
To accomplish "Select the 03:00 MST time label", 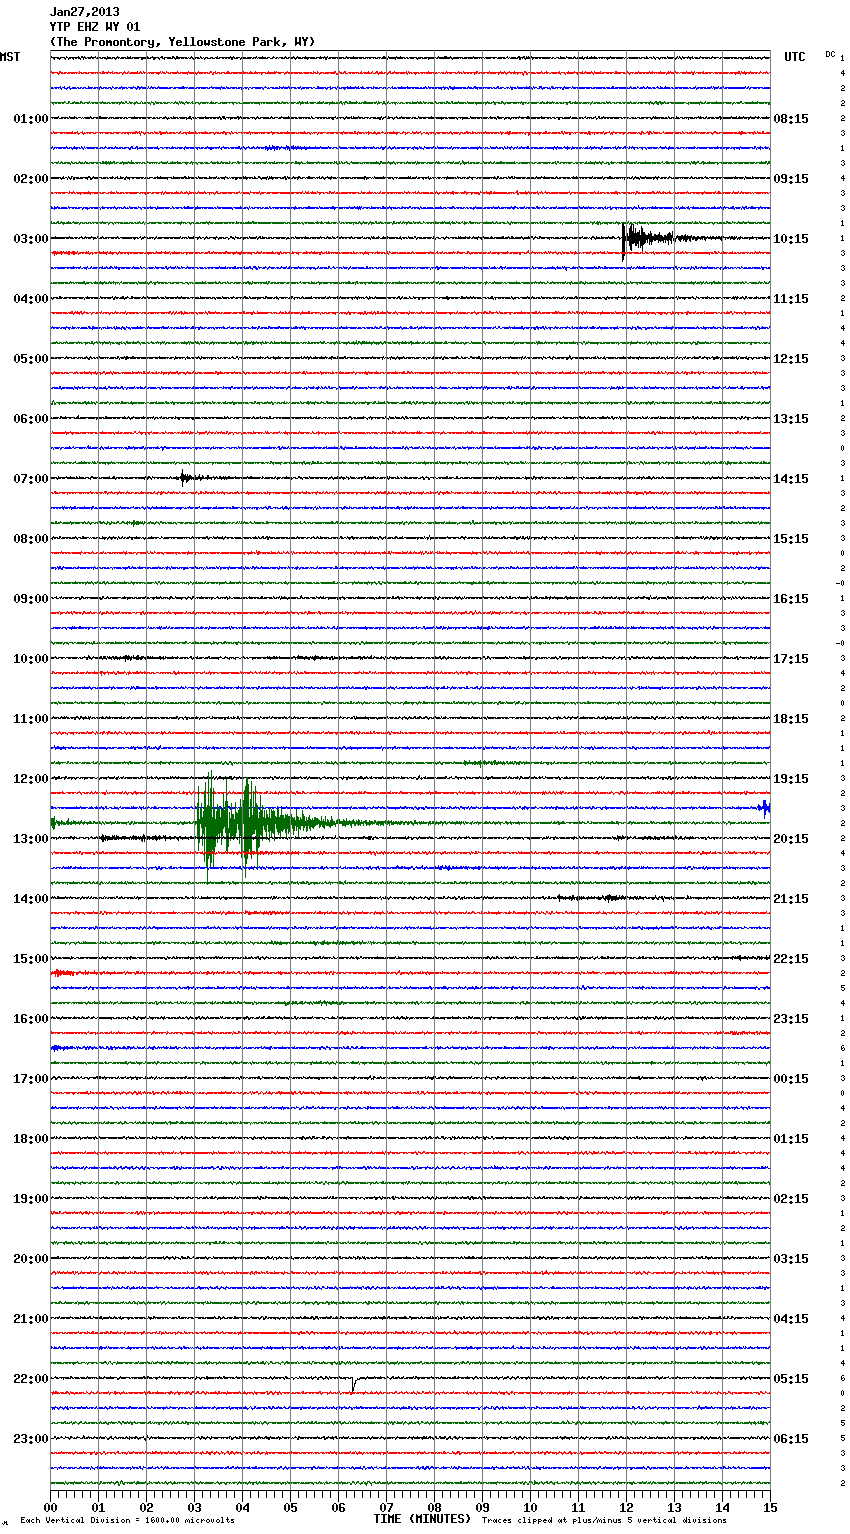I will [x=30, y=239].
